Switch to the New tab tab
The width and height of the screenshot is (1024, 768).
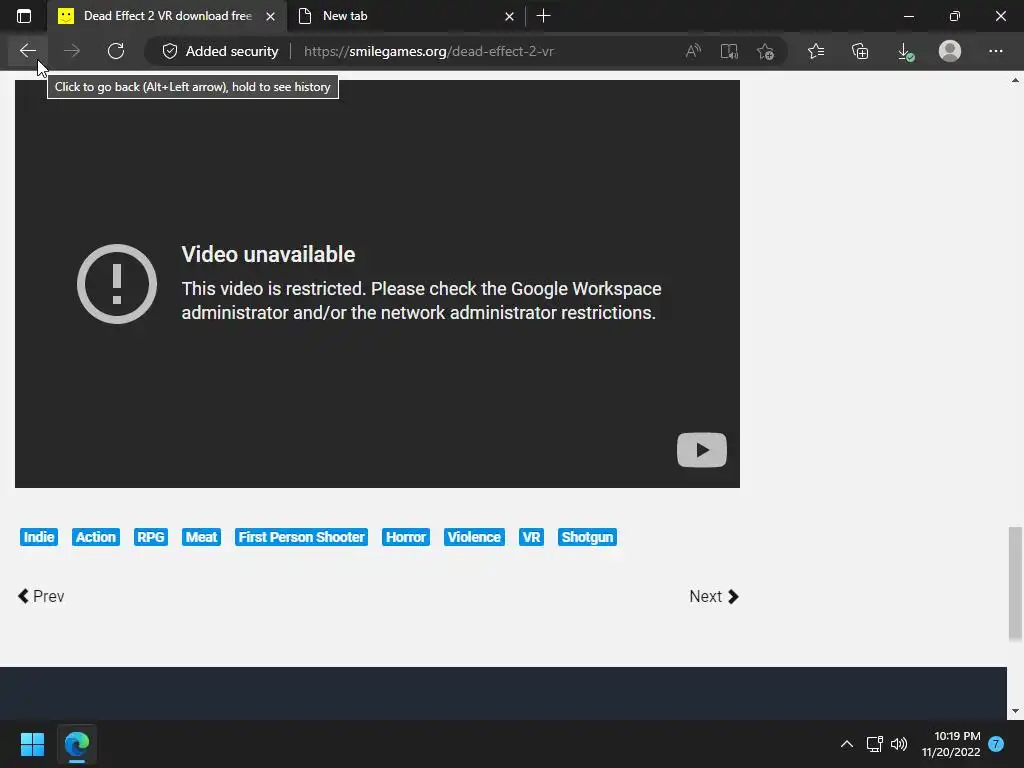pyautogui.click(x=405, y=16)
